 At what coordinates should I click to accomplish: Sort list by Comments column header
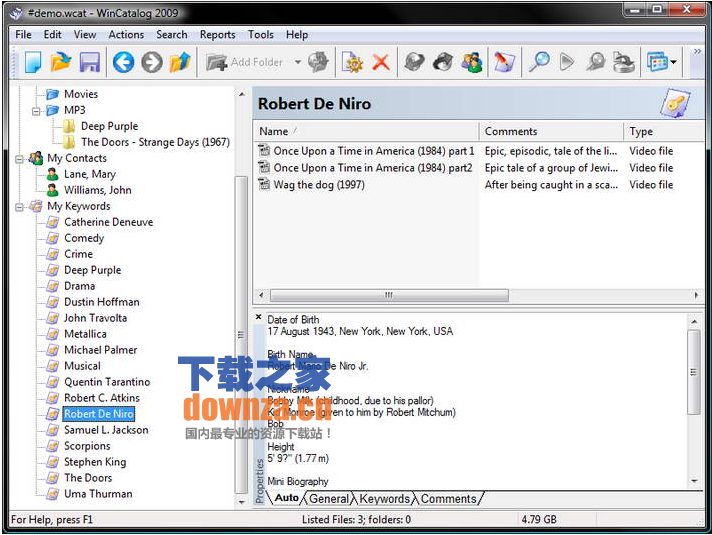tap(551, 131)
